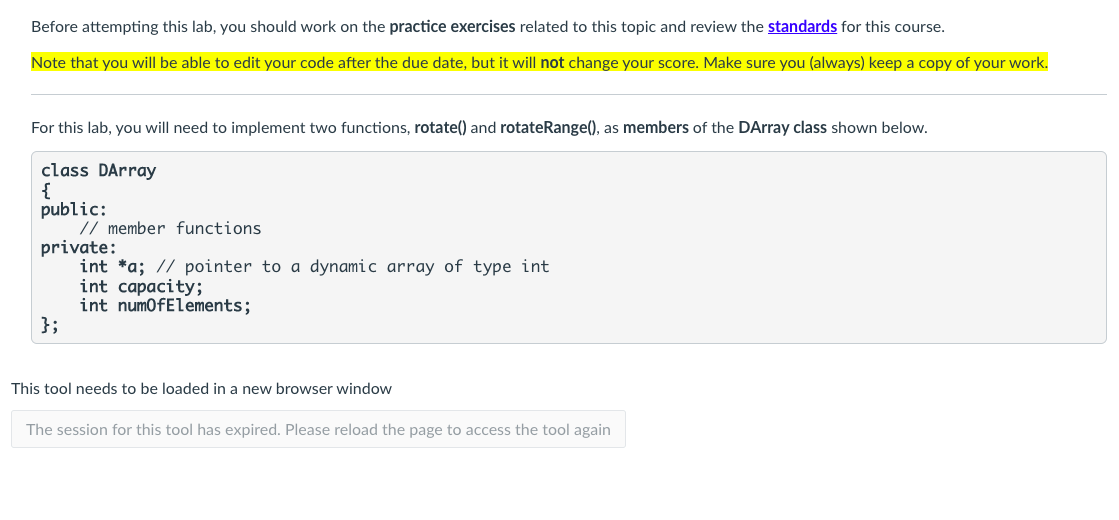Click the 'class DArray' line in the code
This screenshot has height=520, width=1119.
click(98, 170)
